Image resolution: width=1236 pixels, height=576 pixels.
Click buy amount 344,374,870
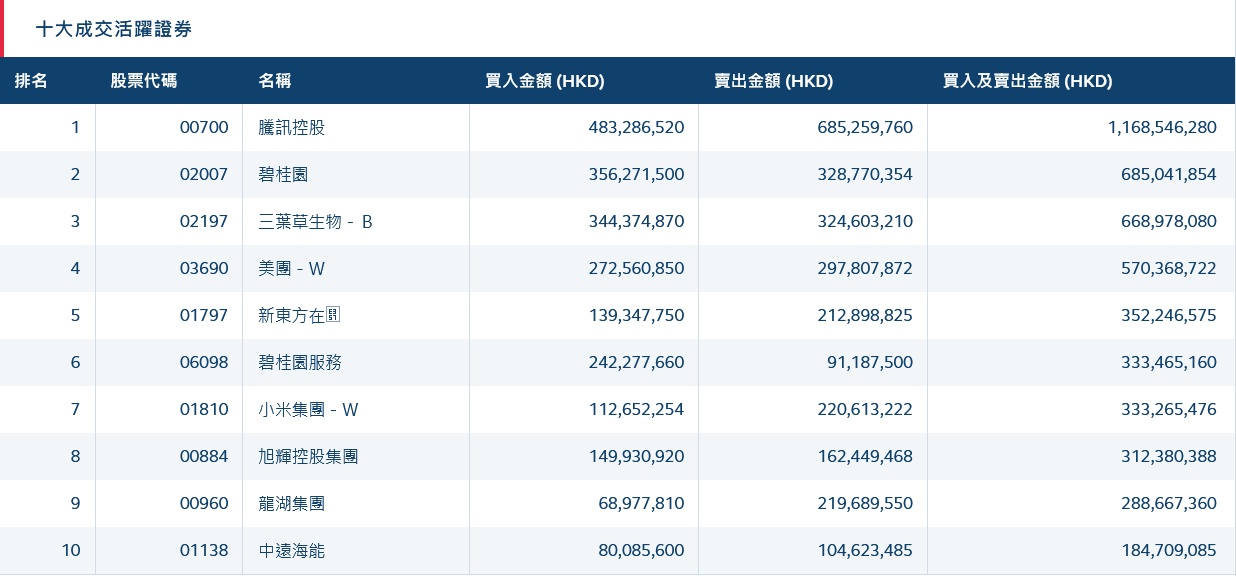(637, 222)
